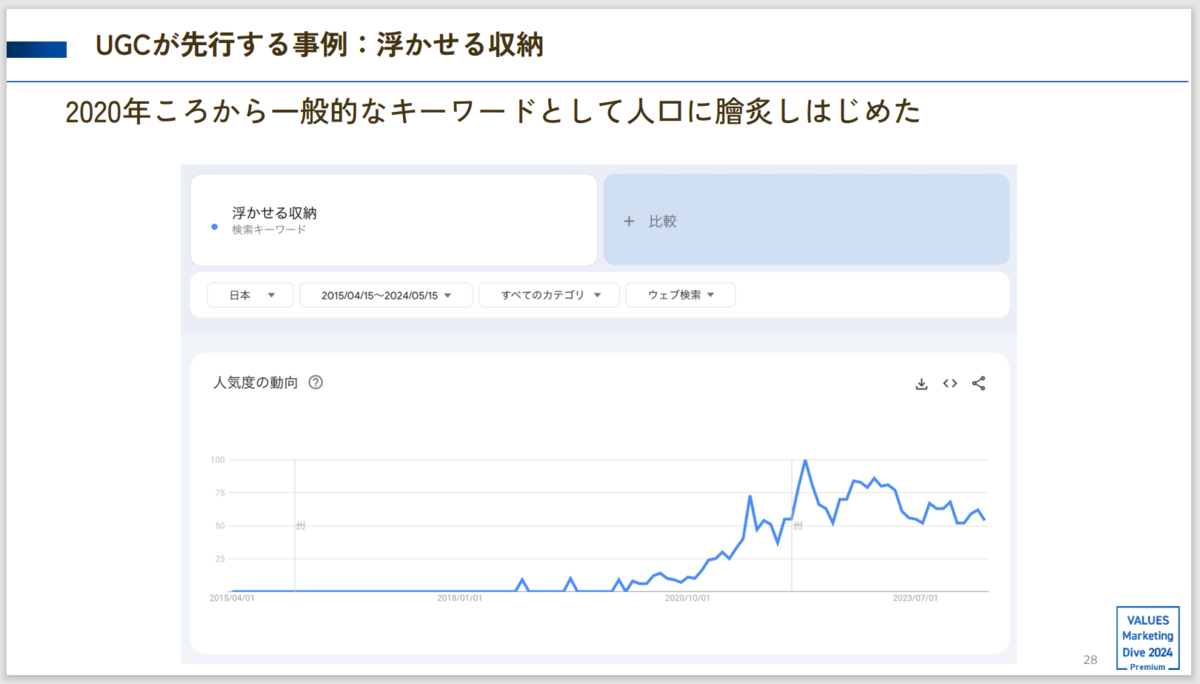The height and width of the screenshot is (684, 1200).
Task: Click the peak point at 100 on line
Action: (805, 461)
